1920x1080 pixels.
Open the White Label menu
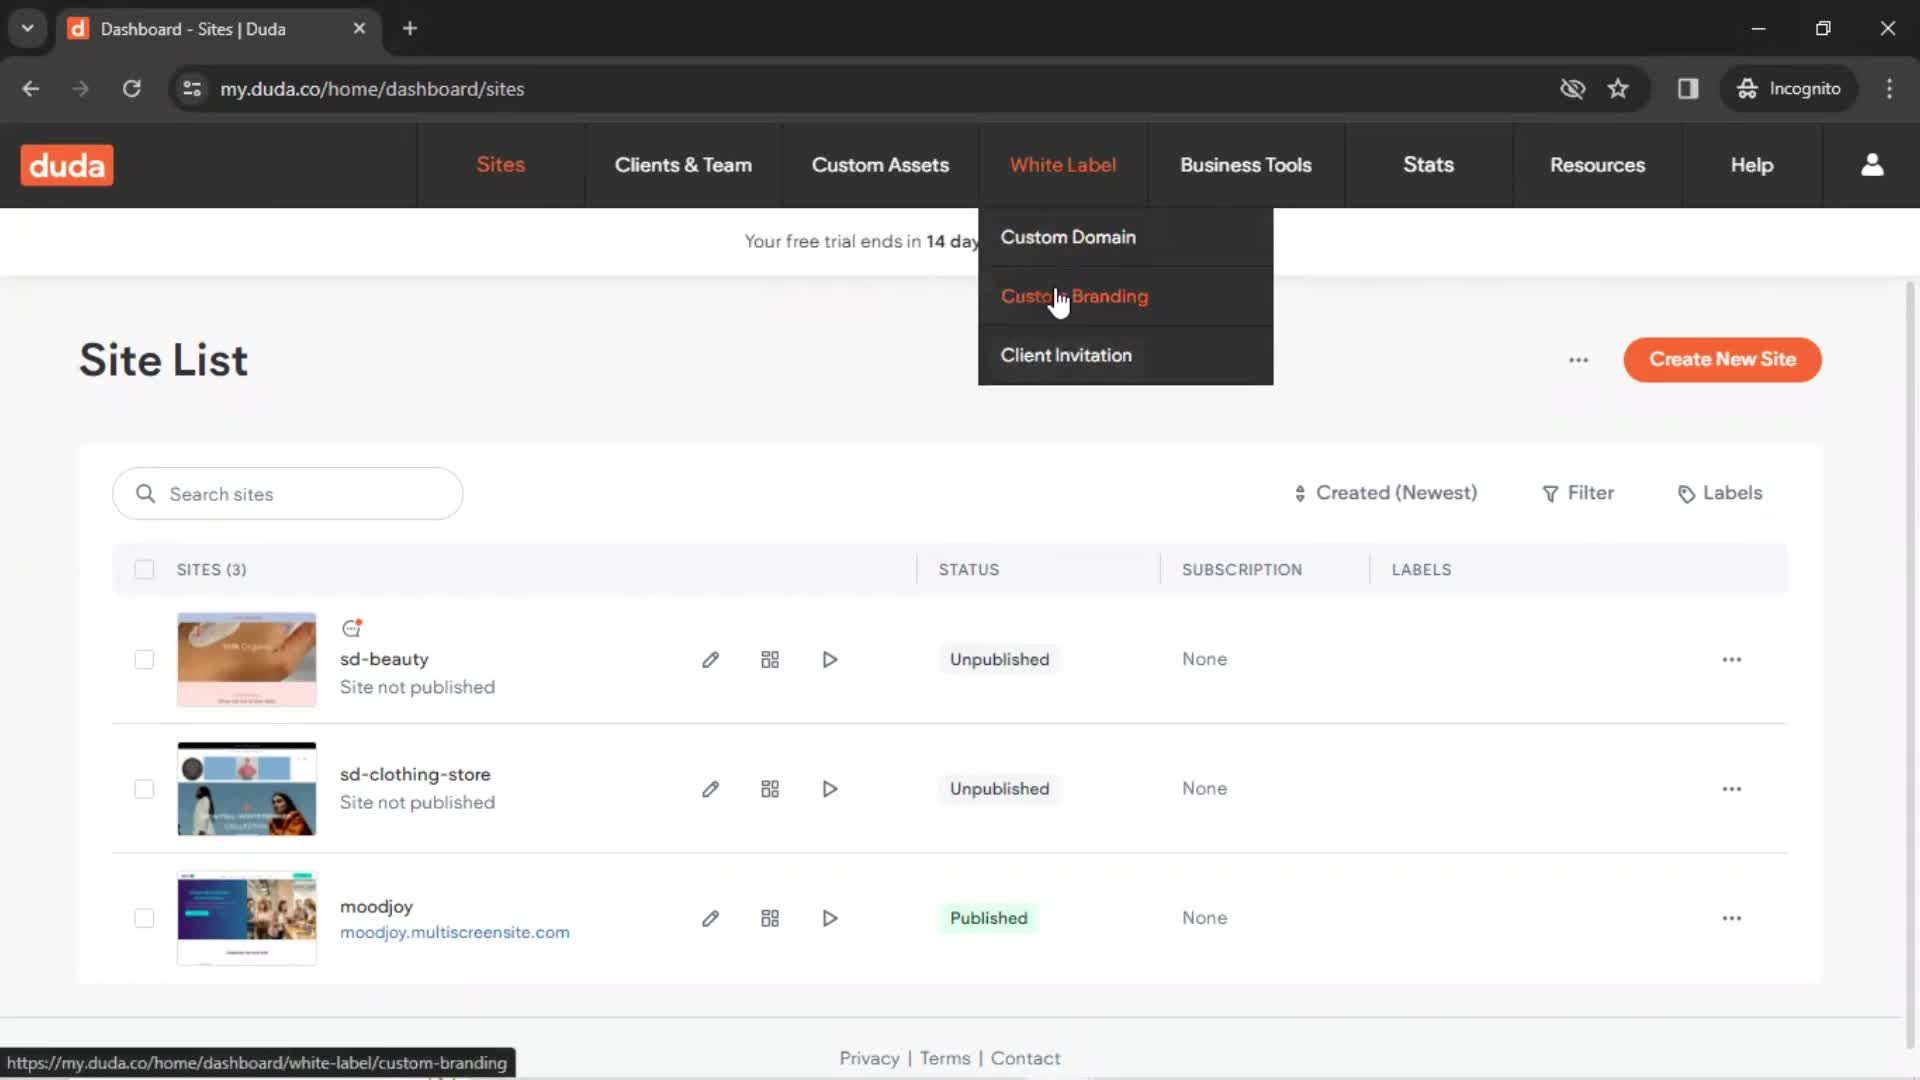click(x=1063, y=165)
